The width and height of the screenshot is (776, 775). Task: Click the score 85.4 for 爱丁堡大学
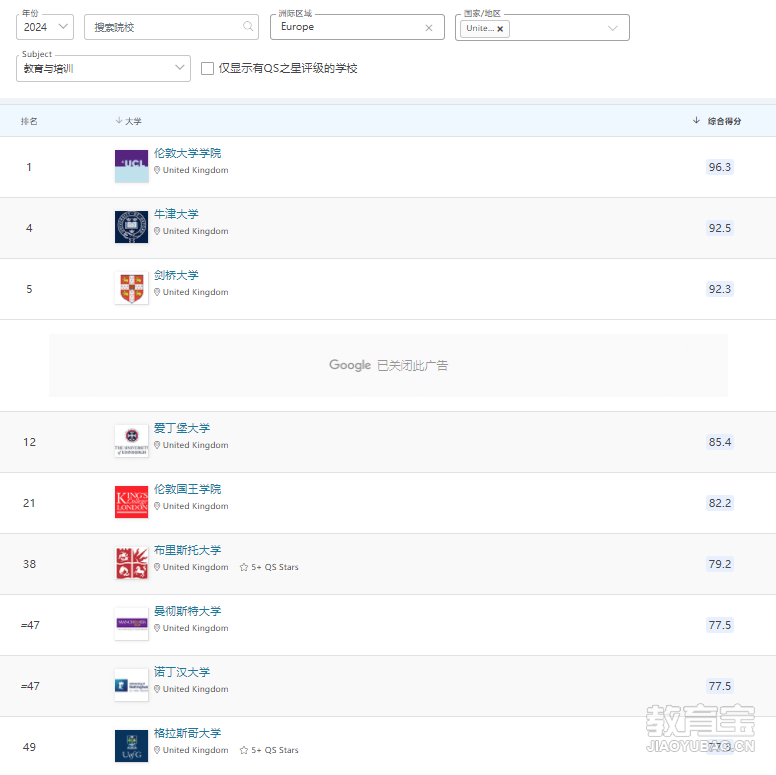[x=720, y=441]
